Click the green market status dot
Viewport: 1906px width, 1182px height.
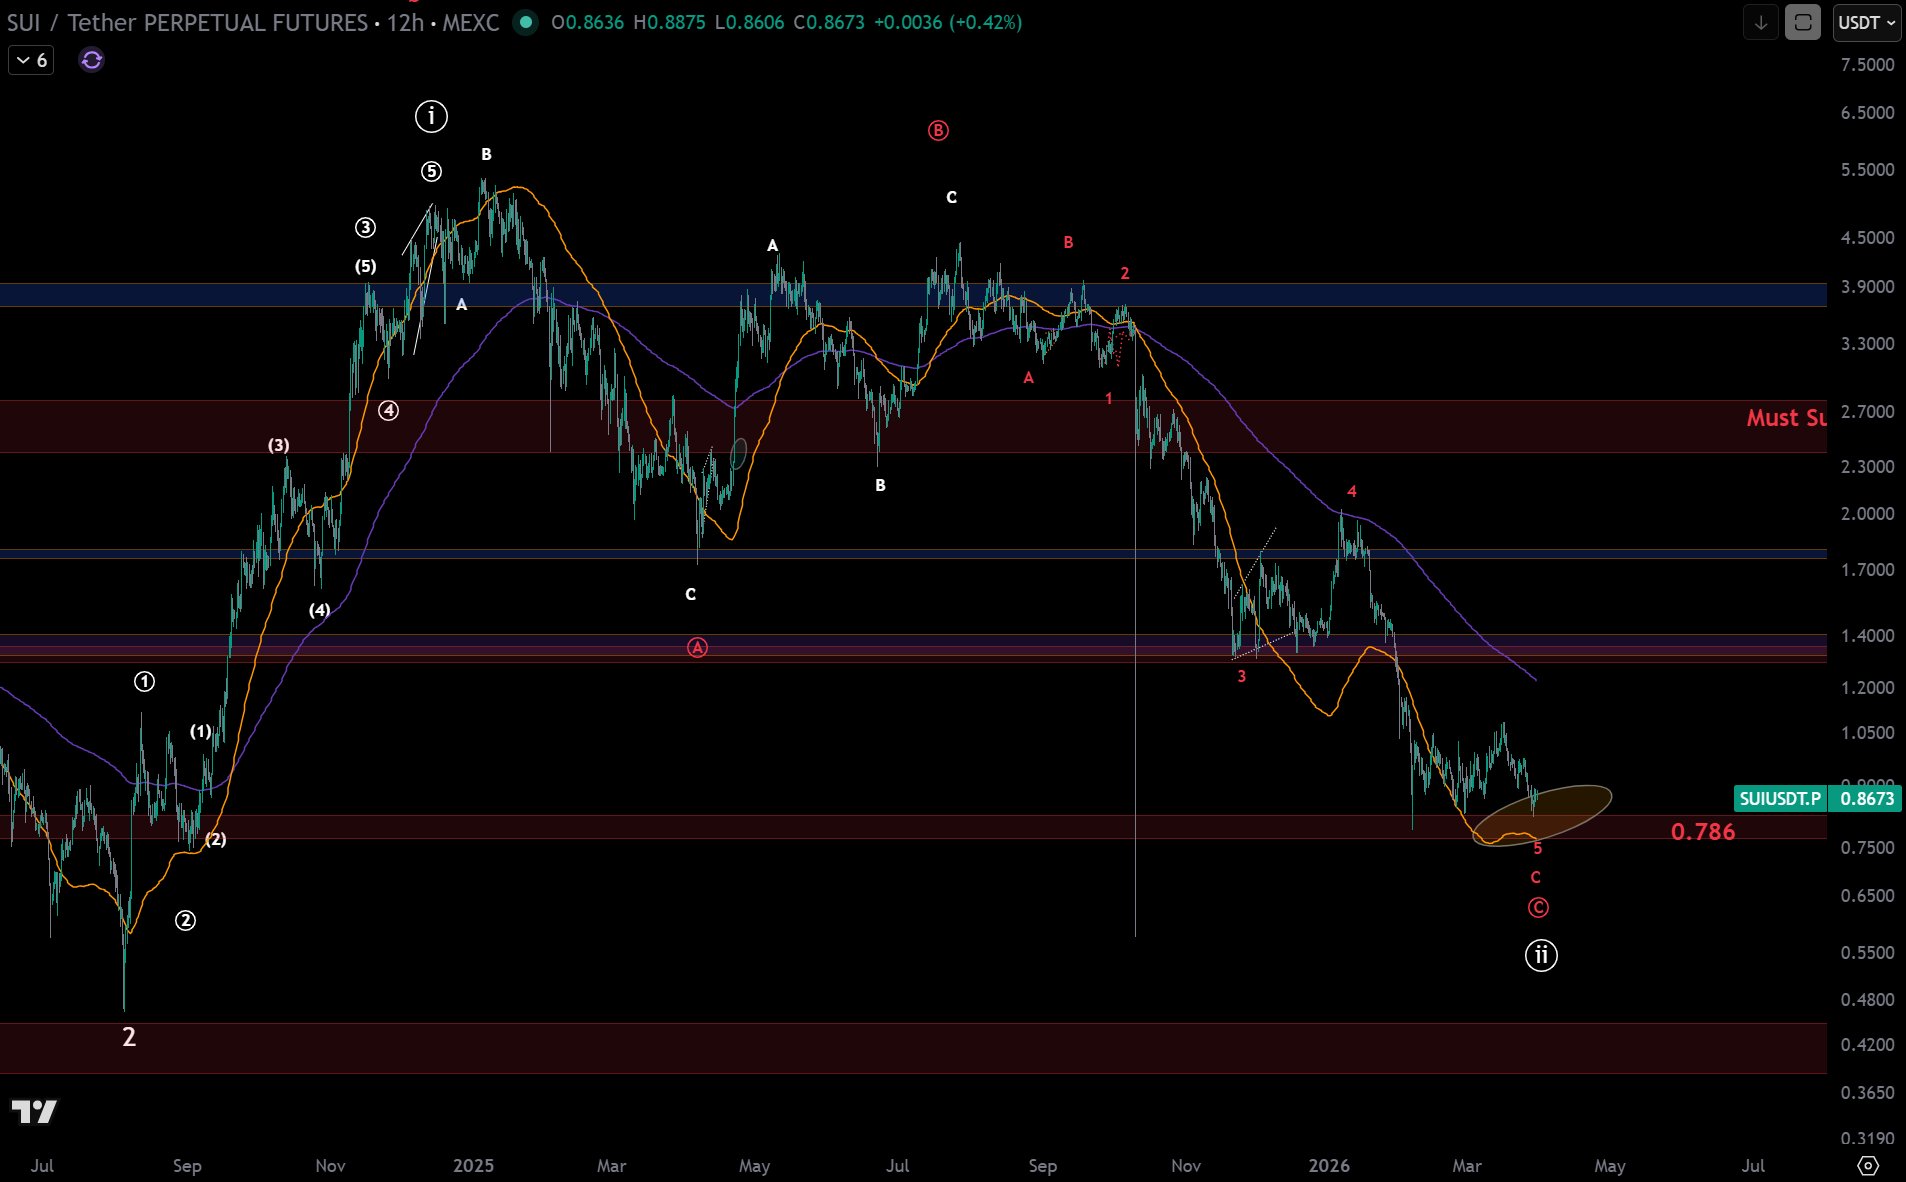[525, 22]
